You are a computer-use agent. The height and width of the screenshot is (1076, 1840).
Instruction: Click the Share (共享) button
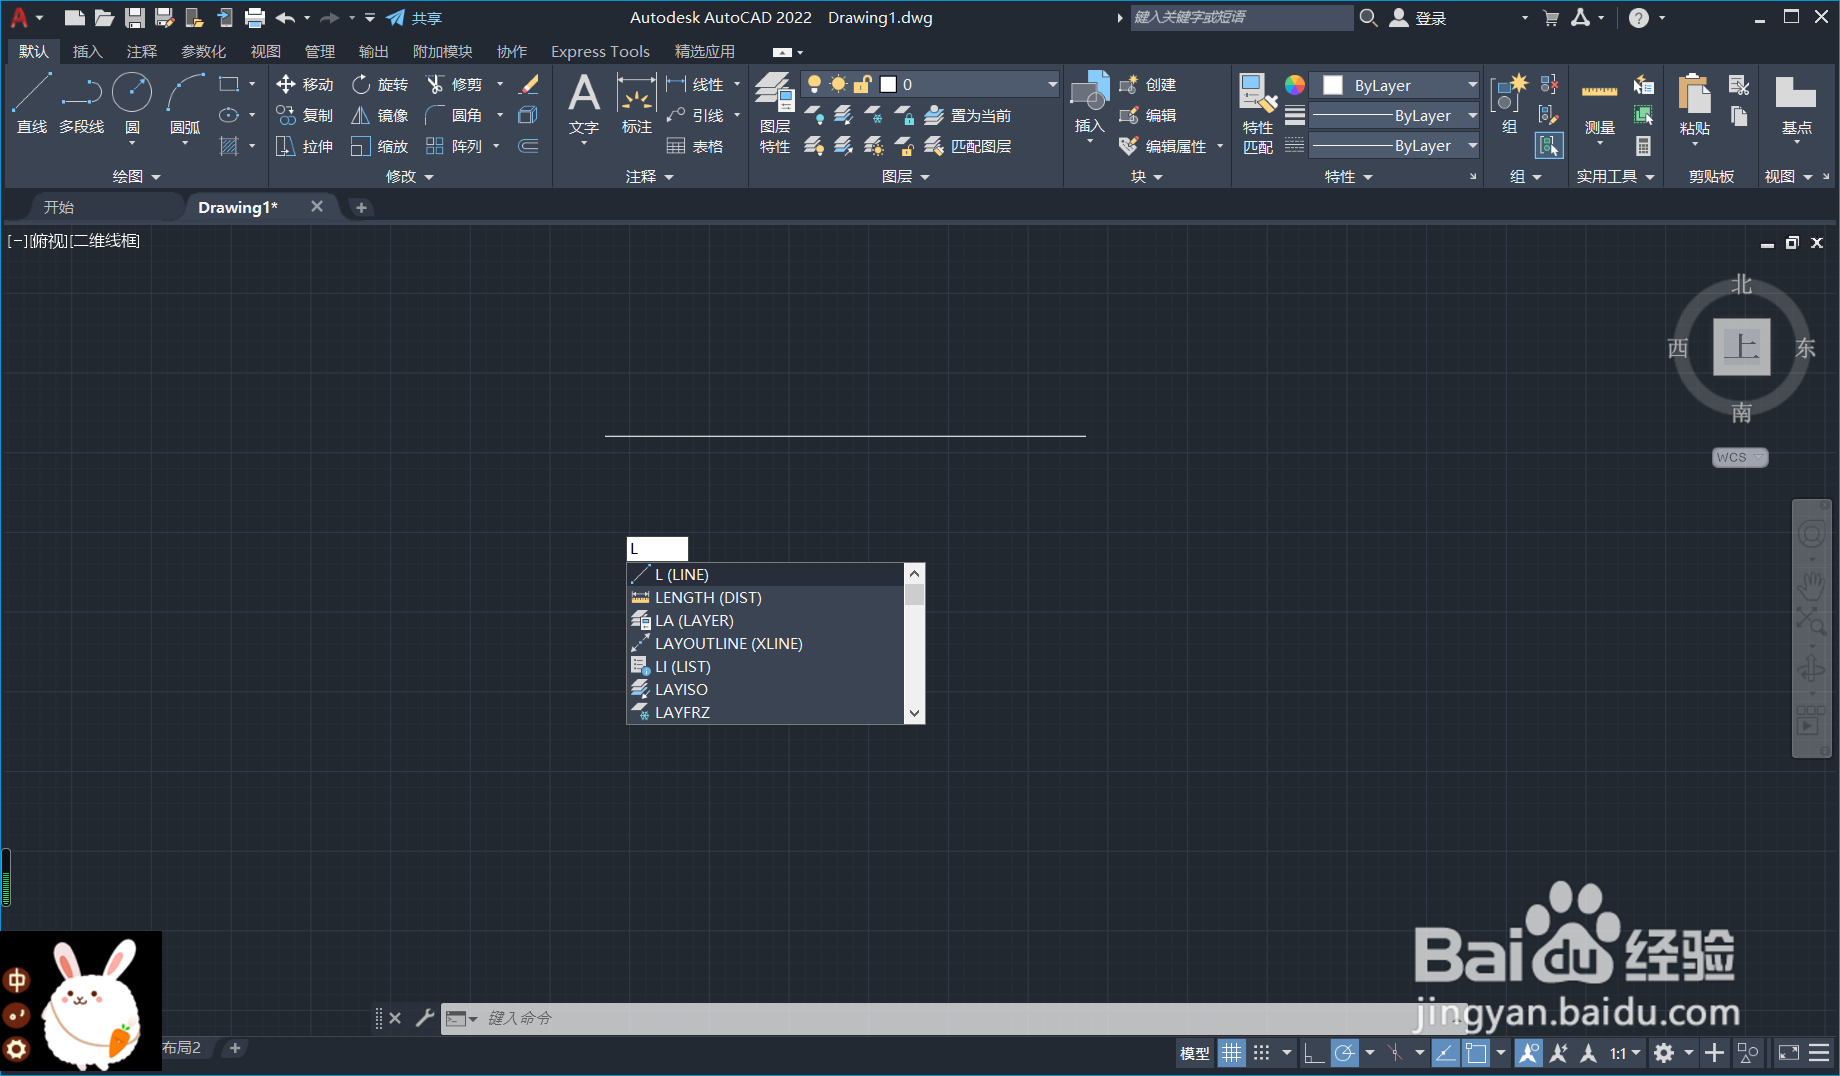point(414,18)
